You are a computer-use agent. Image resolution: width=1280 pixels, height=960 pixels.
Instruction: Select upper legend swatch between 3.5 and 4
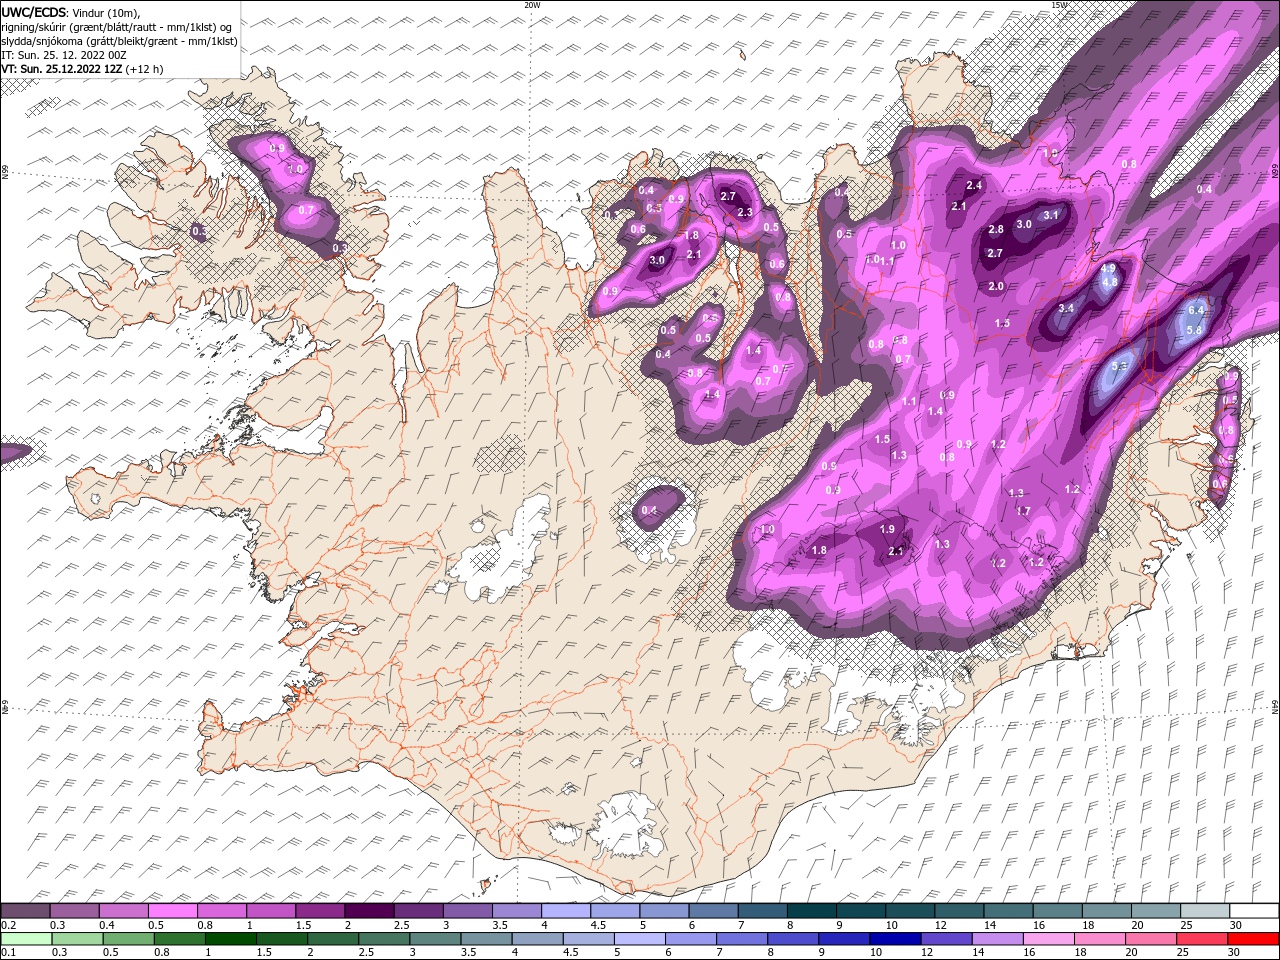pyautogui.click(x=516, y=911)
